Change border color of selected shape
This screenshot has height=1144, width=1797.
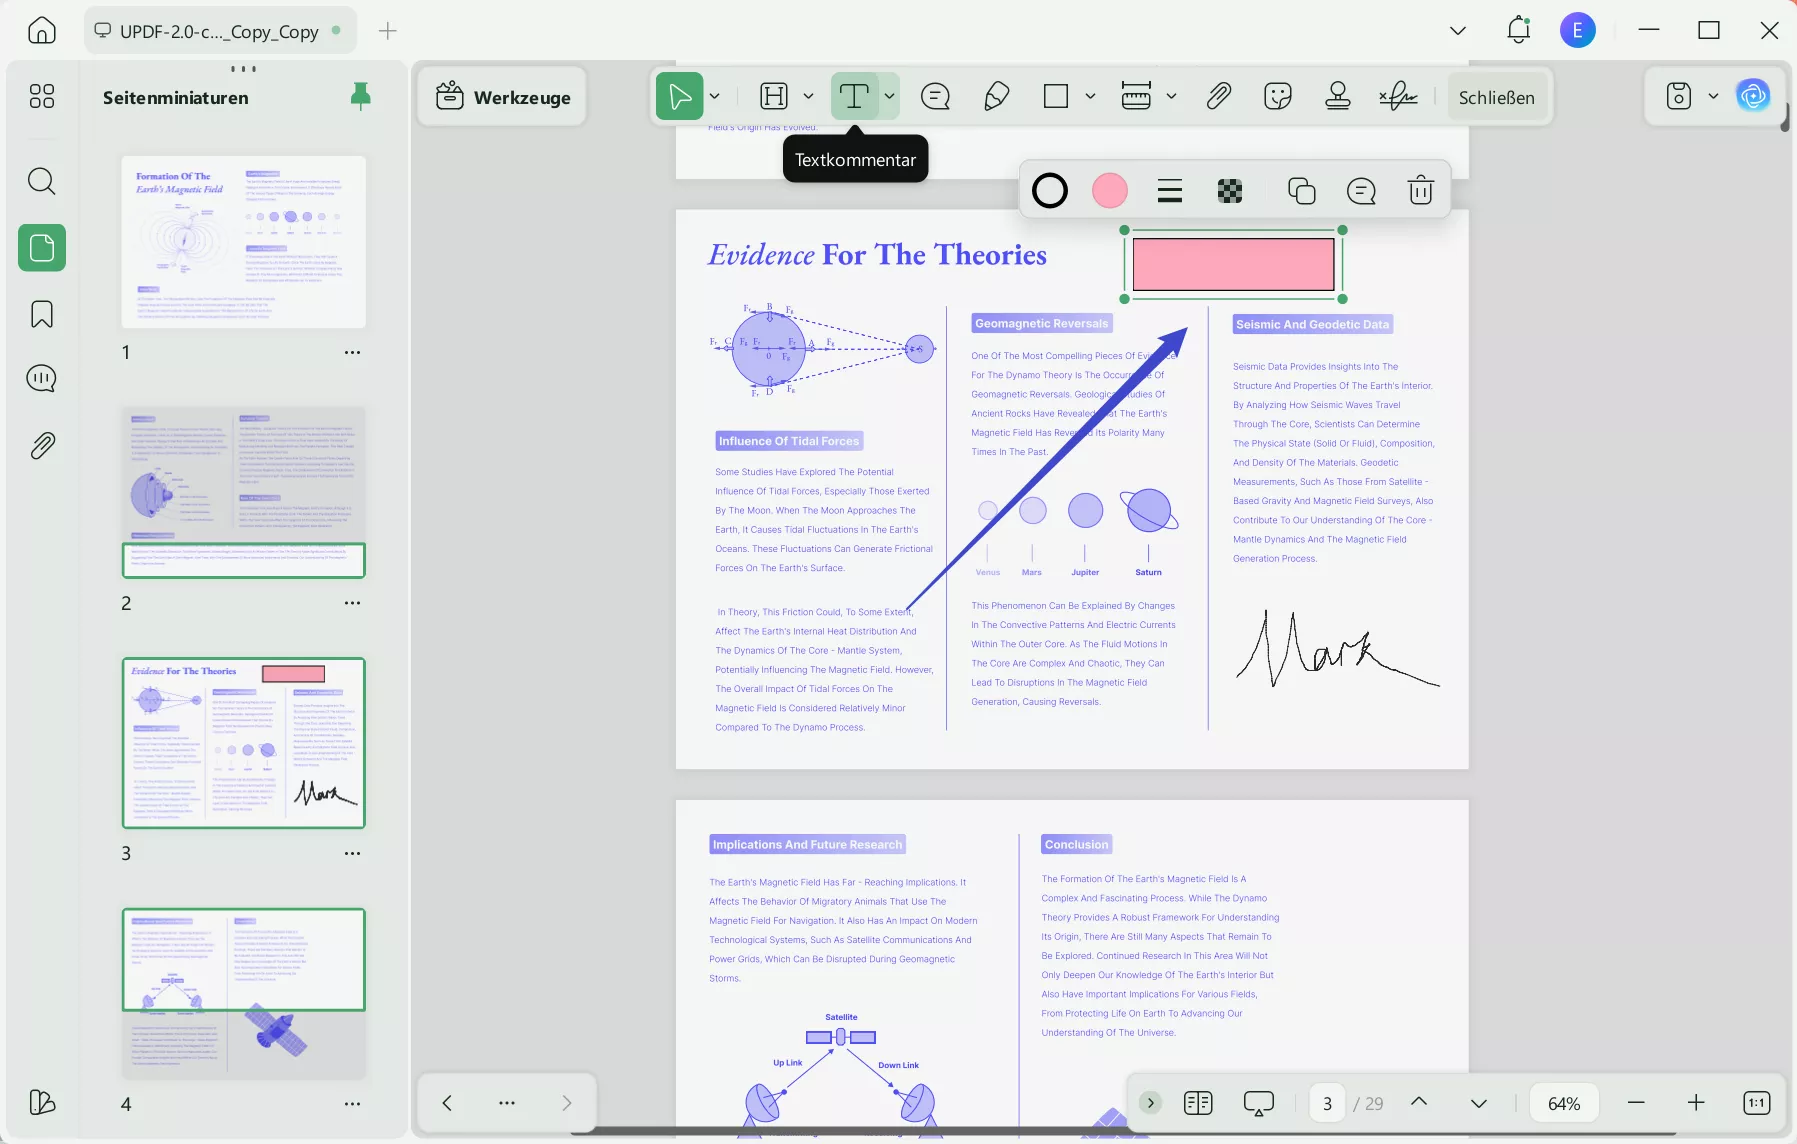[1050, 190]
